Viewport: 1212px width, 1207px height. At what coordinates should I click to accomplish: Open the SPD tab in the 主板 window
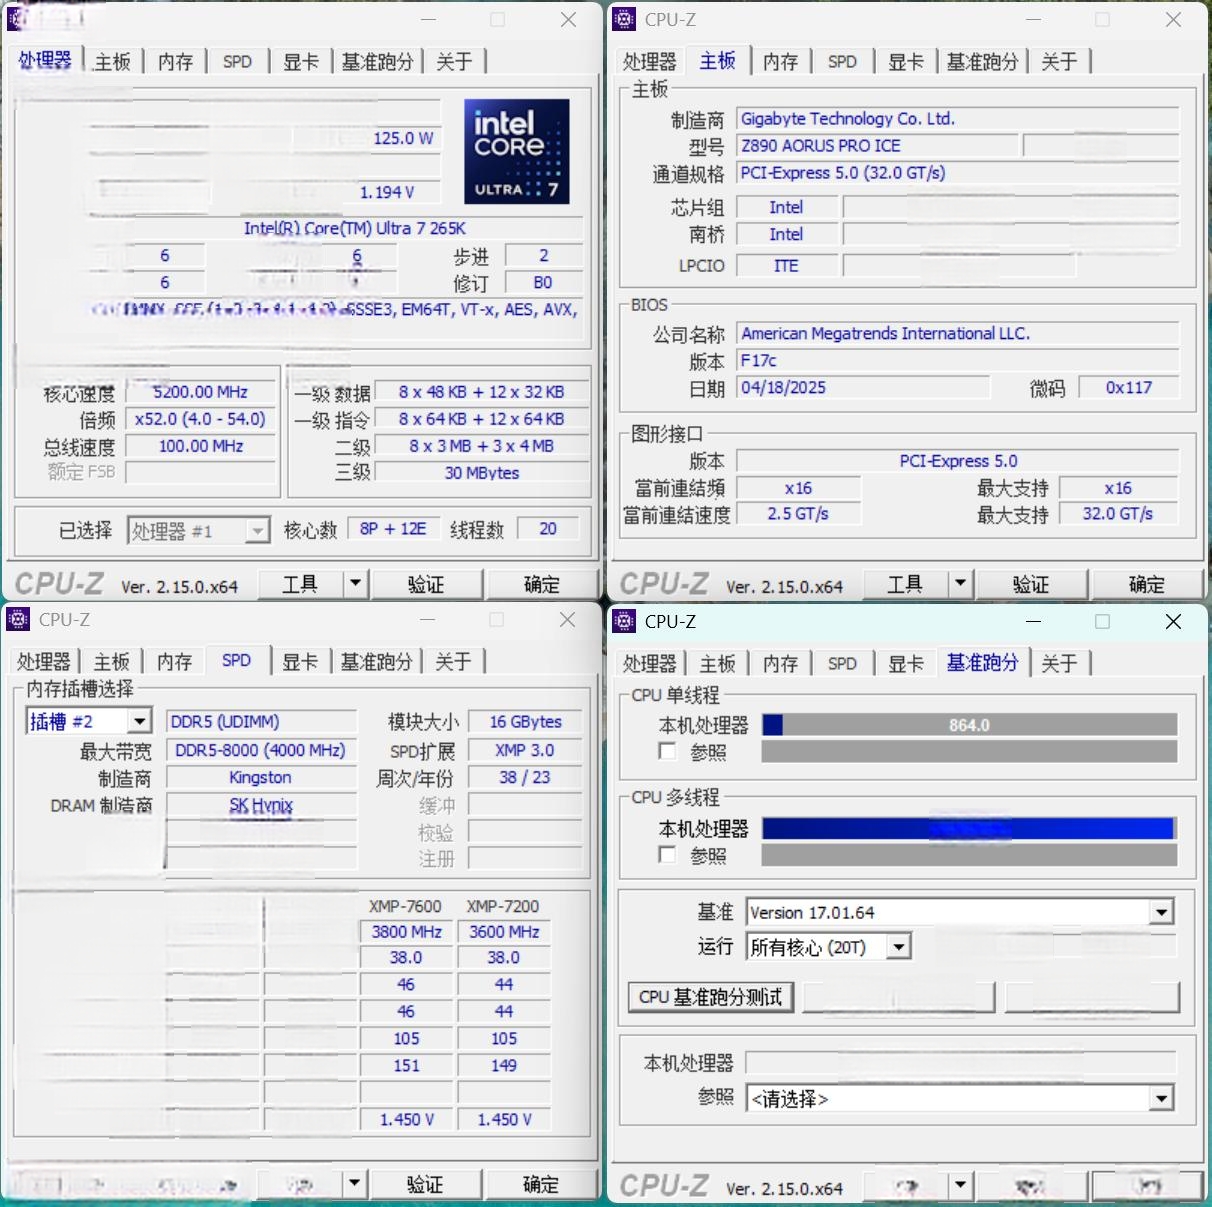(842, 62)
